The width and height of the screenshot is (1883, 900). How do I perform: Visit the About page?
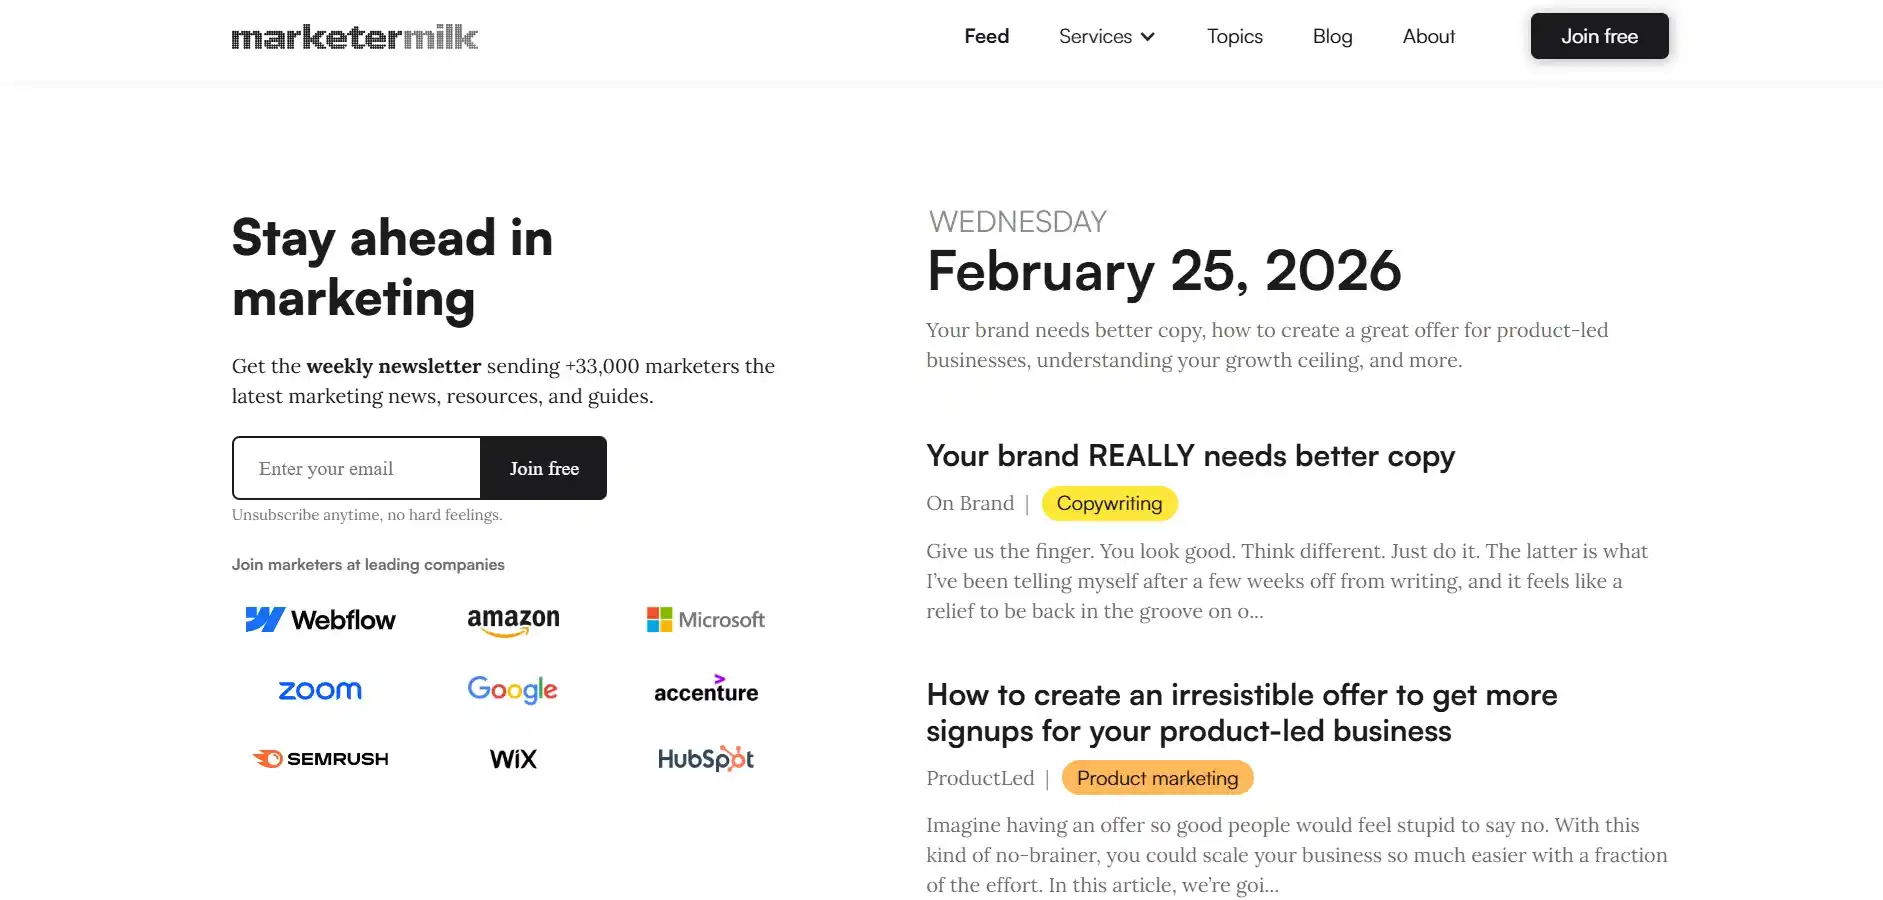pos(1428,37)
